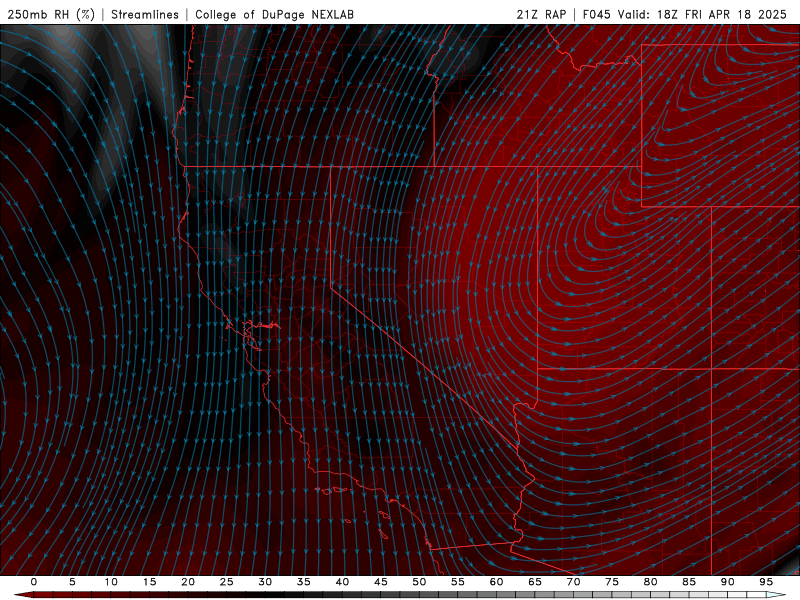Click the "F045" forecast hour text
Viewport: 800px width, 600px height.
[x=596, y=14]
